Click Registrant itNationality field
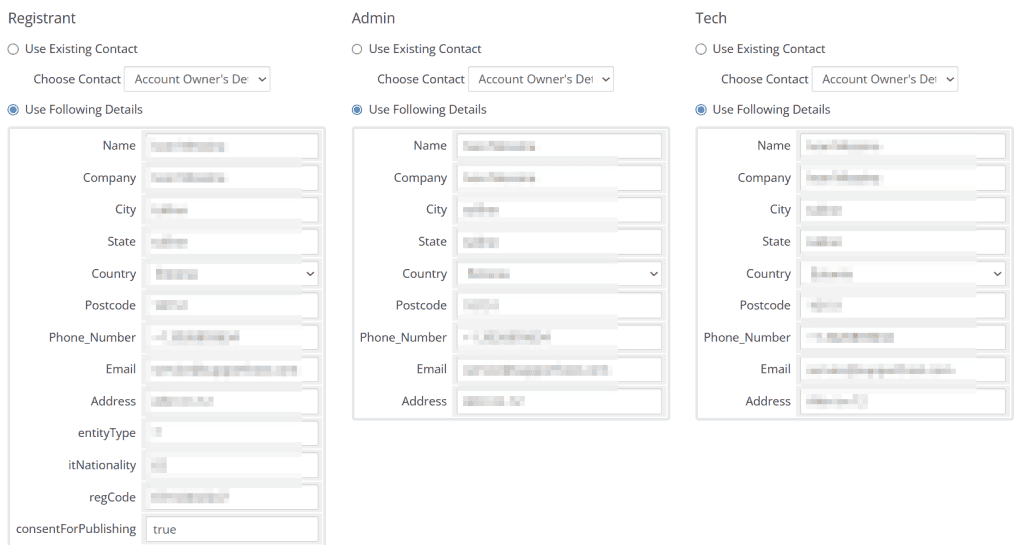The height and width of the screenshot is (545, 1024). coord(232,465)
